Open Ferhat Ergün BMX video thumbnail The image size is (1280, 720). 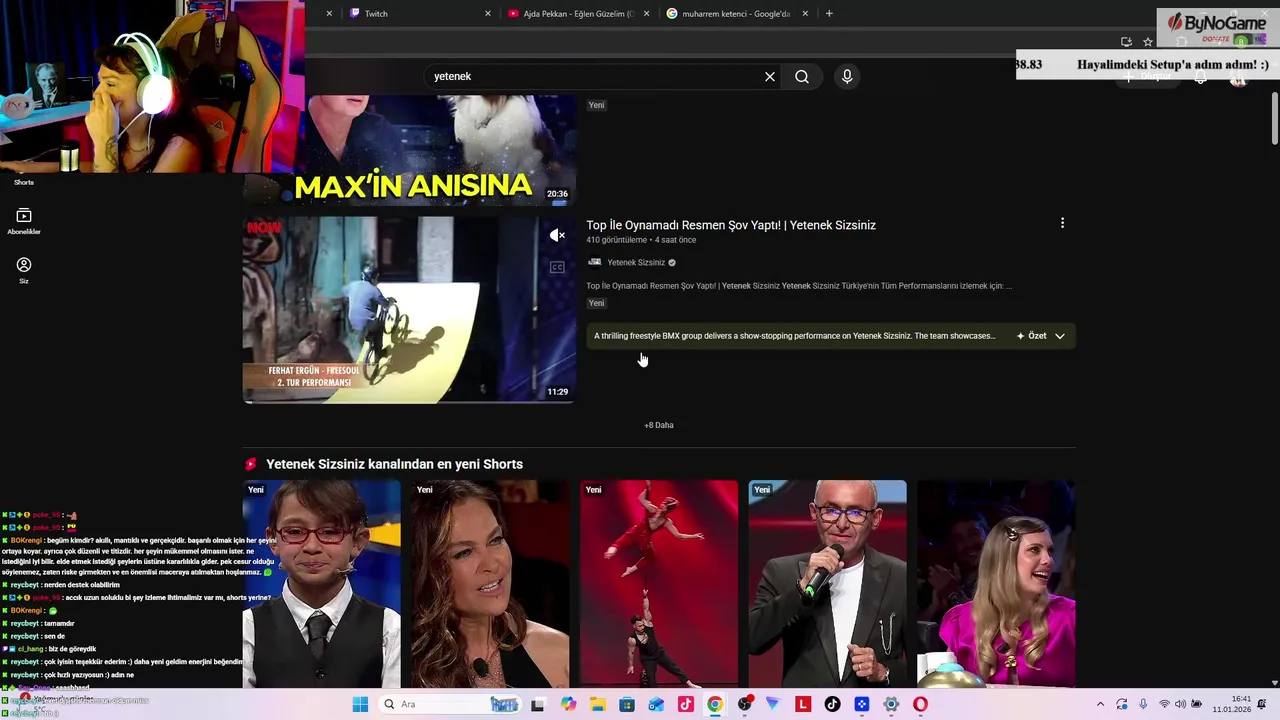409,310
